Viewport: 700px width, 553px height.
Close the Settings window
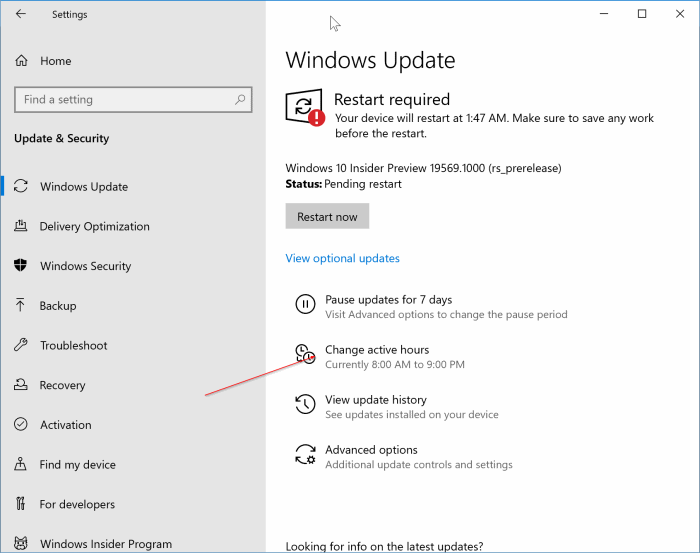pyautogui.click(x=680, y=14)
